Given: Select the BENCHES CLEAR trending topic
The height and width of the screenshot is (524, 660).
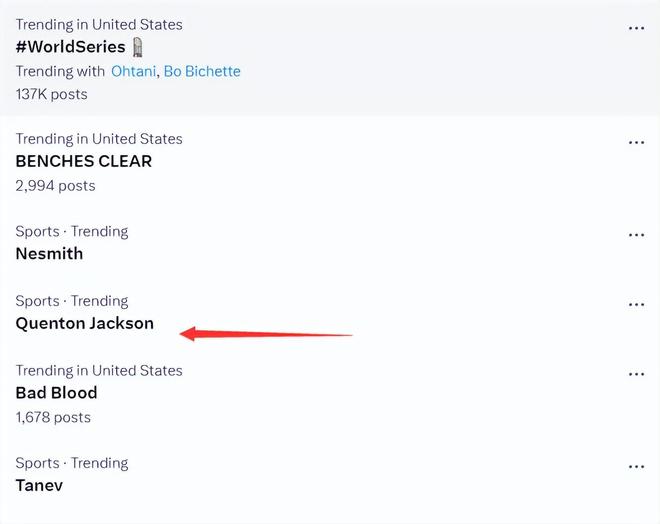Looking at the screenshot, I should [x=84, y=161].
